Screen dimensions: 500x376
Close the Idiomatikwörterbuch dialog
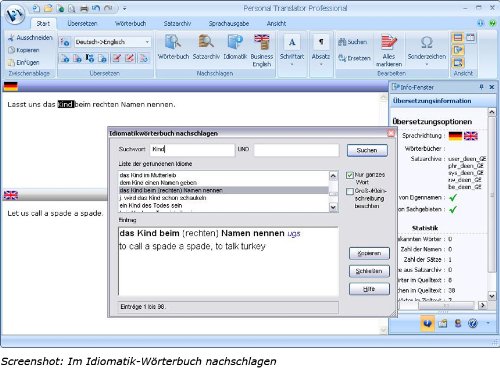pyautogui.click(x=391, y=133)
